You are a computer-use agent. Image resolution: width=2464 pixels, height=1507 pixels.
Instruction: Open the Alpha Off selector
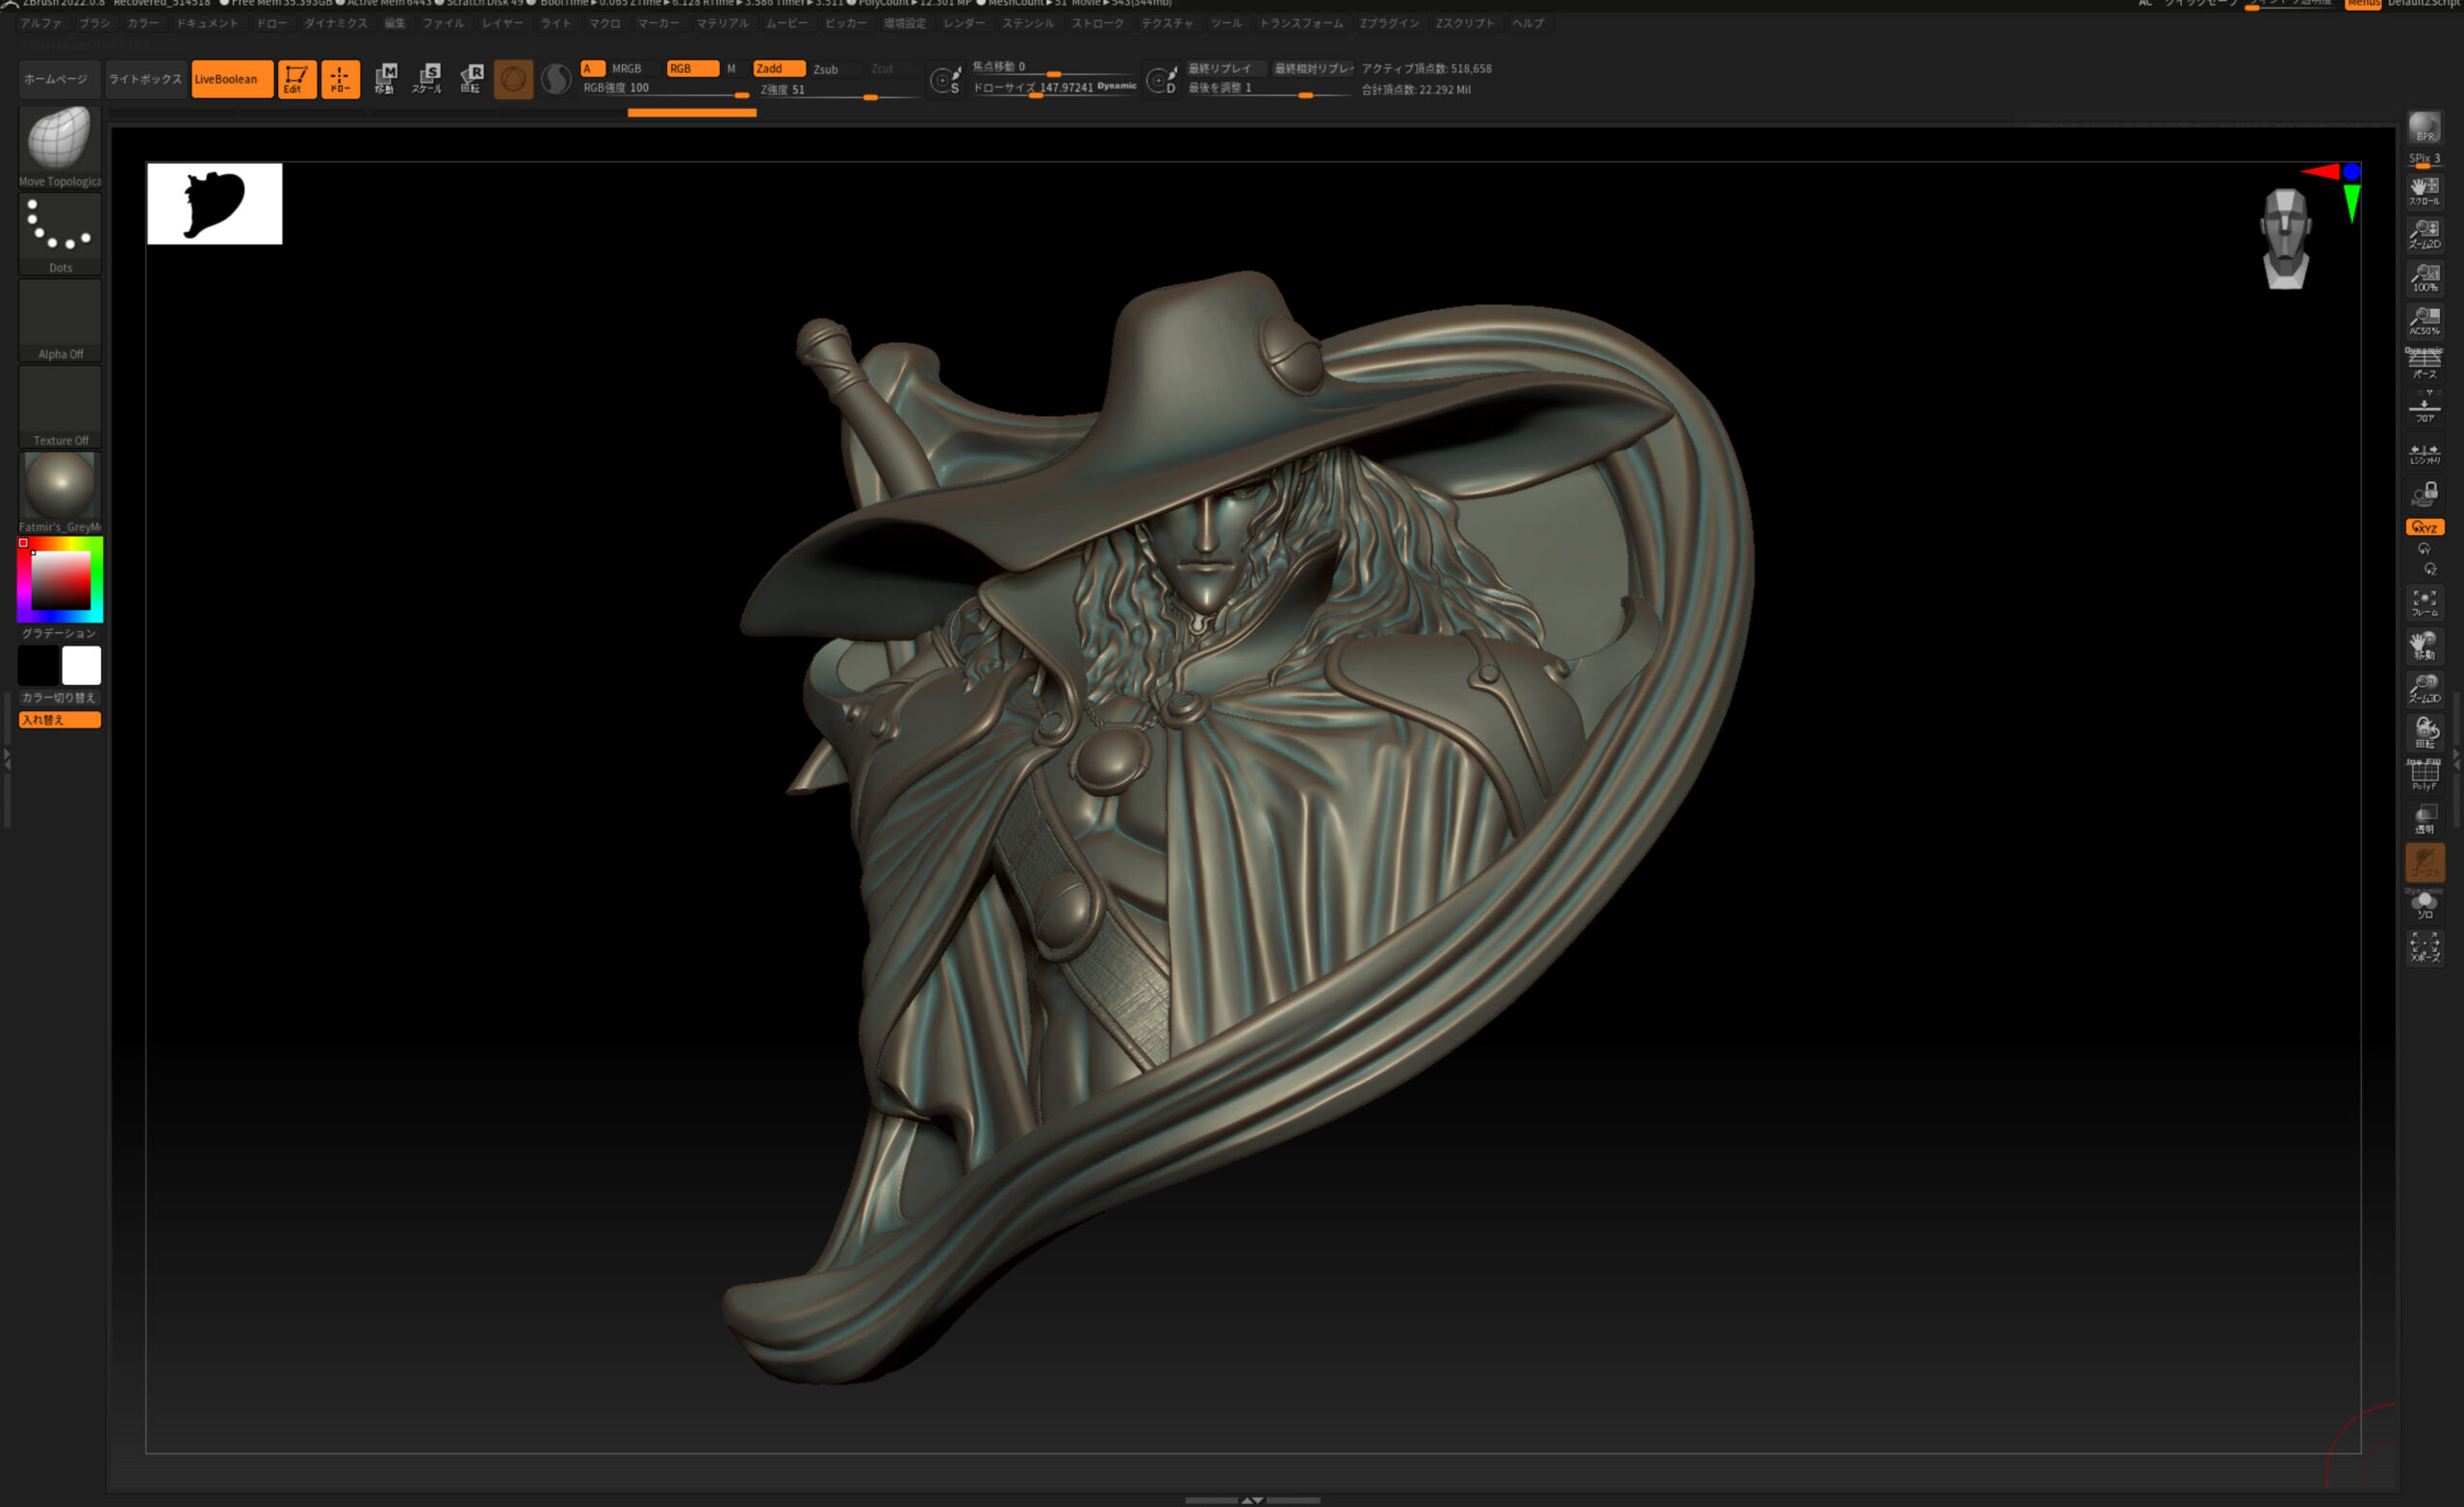(x=60, y=320)
